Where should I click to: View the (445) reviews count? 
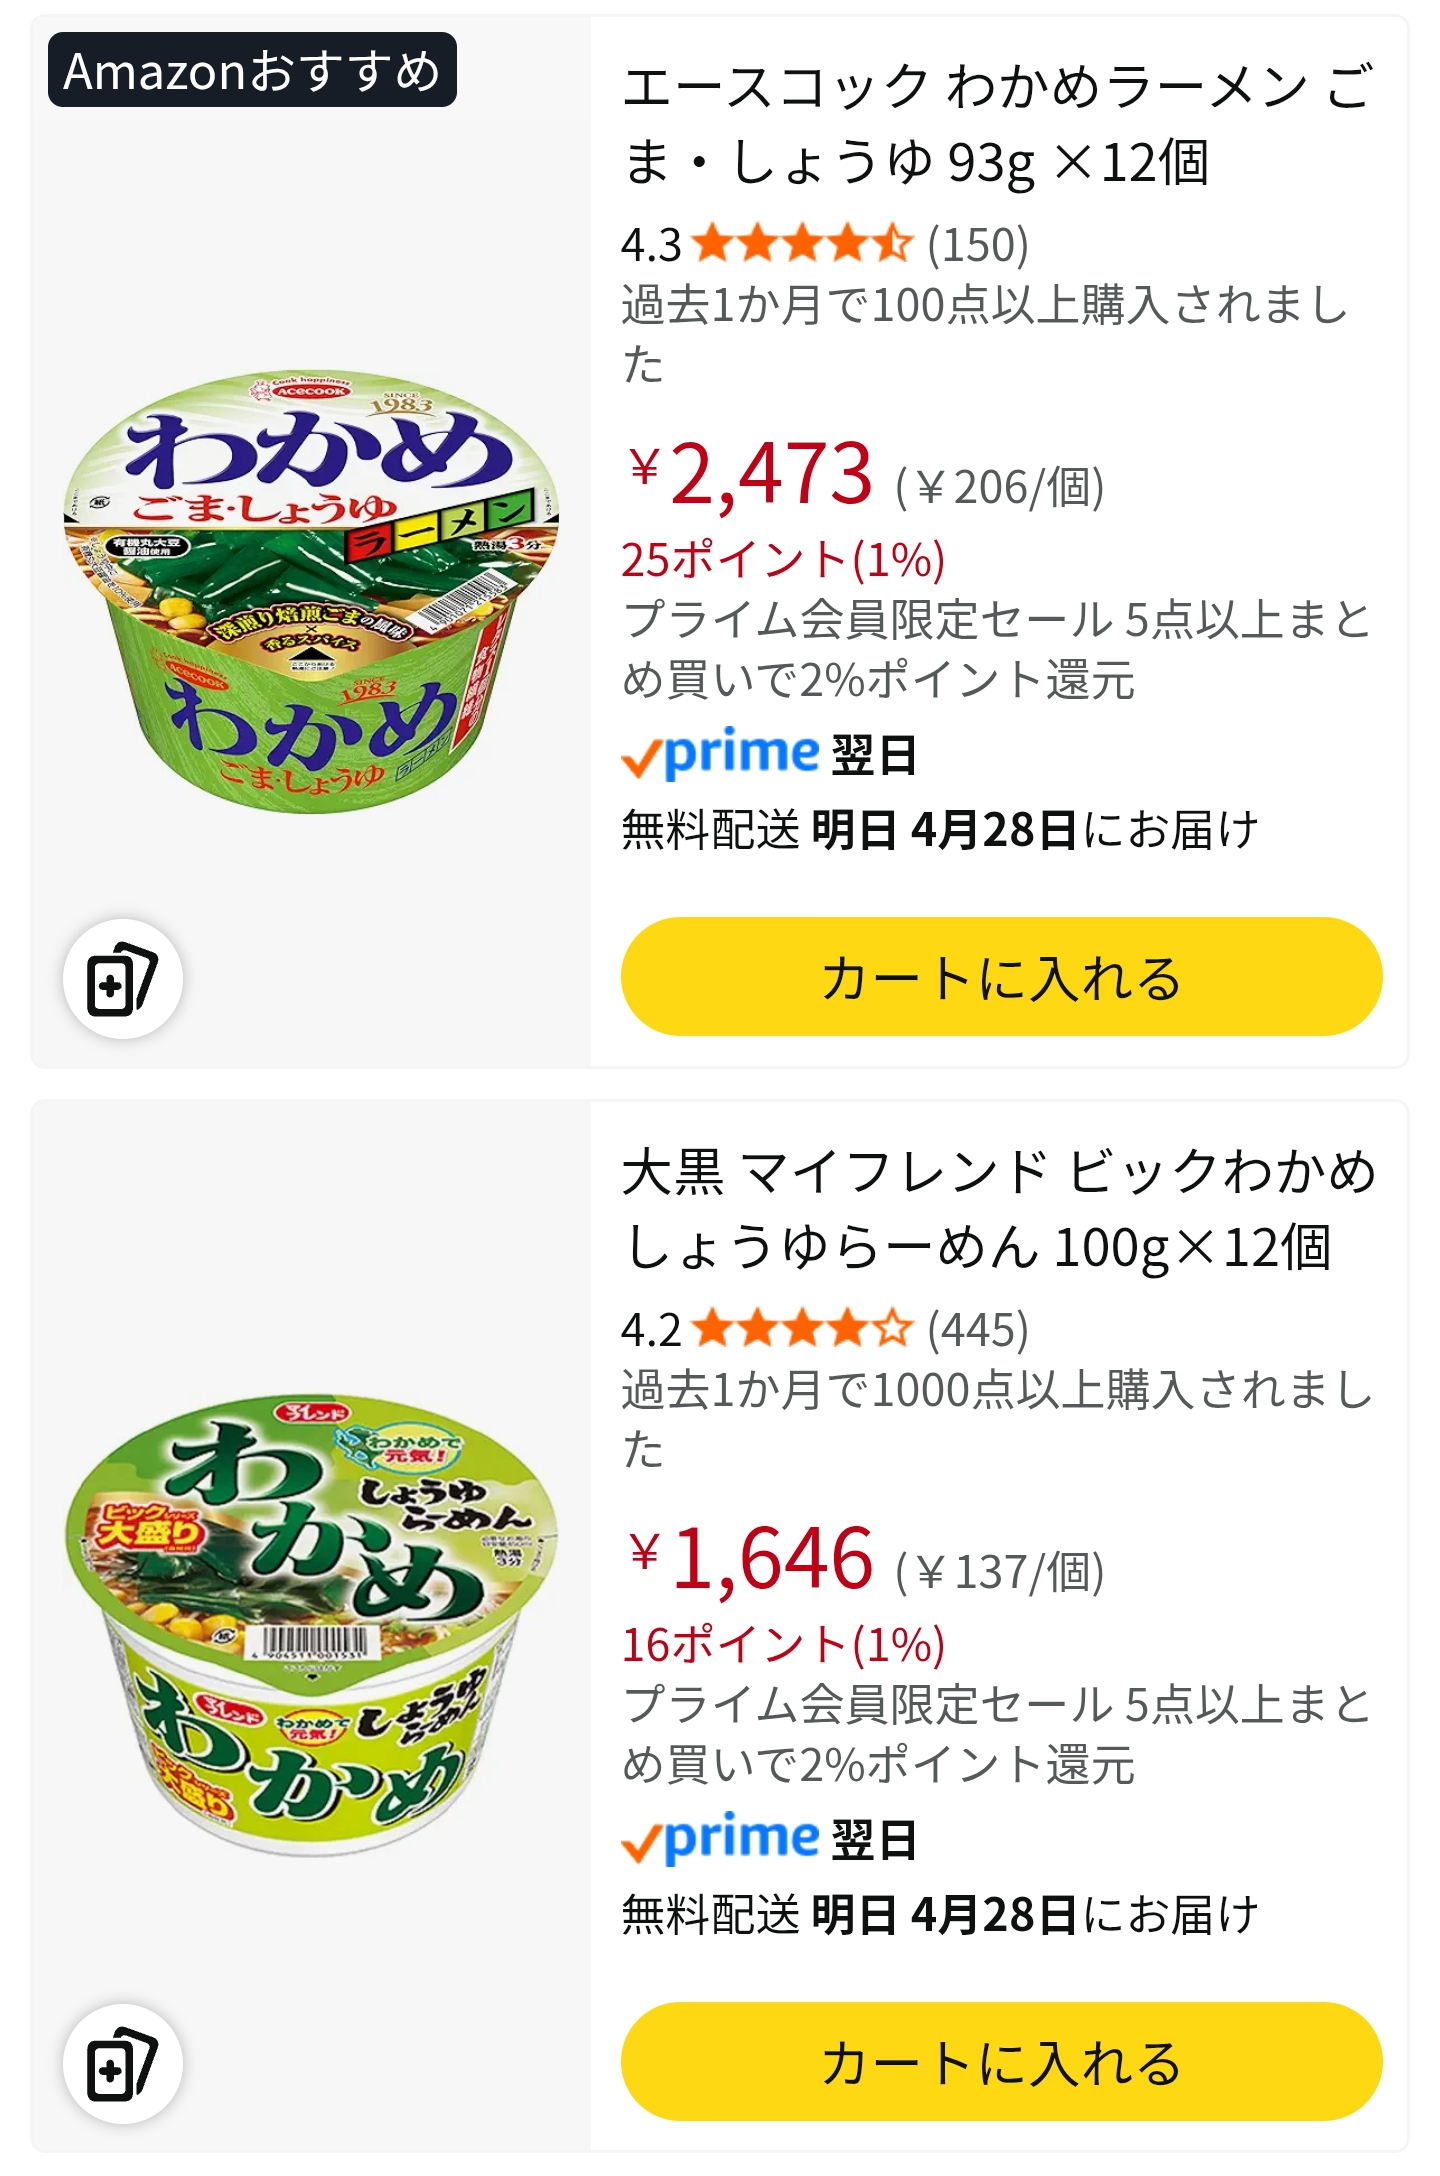(x=978, y=1331)
